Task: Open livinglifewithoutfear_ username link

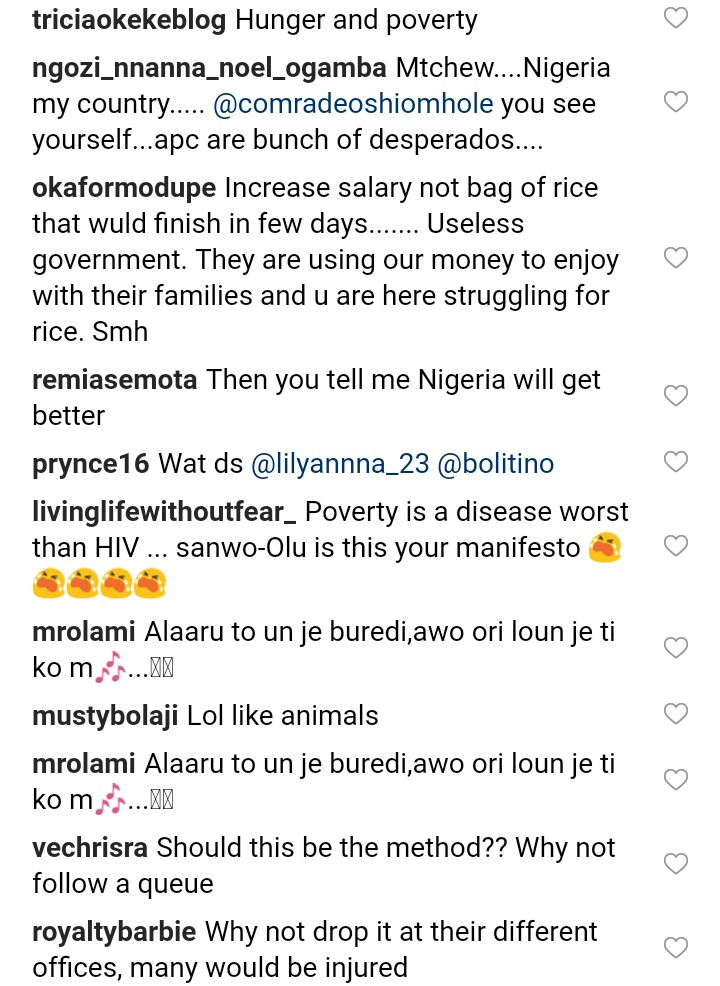Action: click(x=164, y=512)
